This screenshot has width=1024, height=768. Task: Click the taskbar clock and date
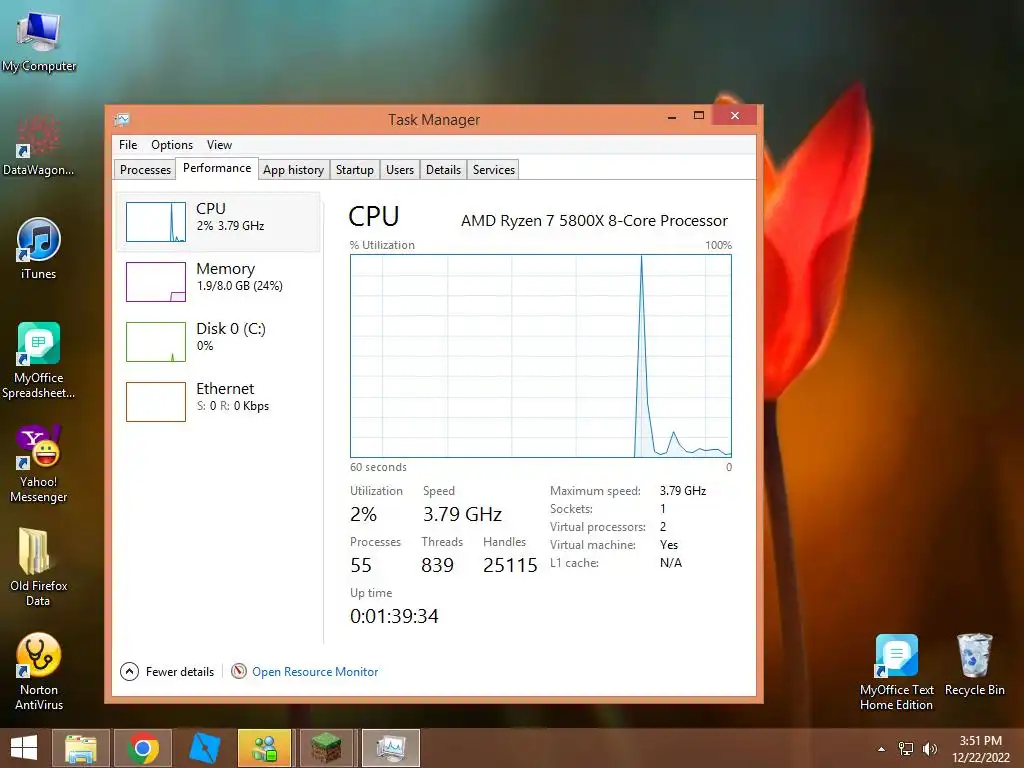pos(980,749)
